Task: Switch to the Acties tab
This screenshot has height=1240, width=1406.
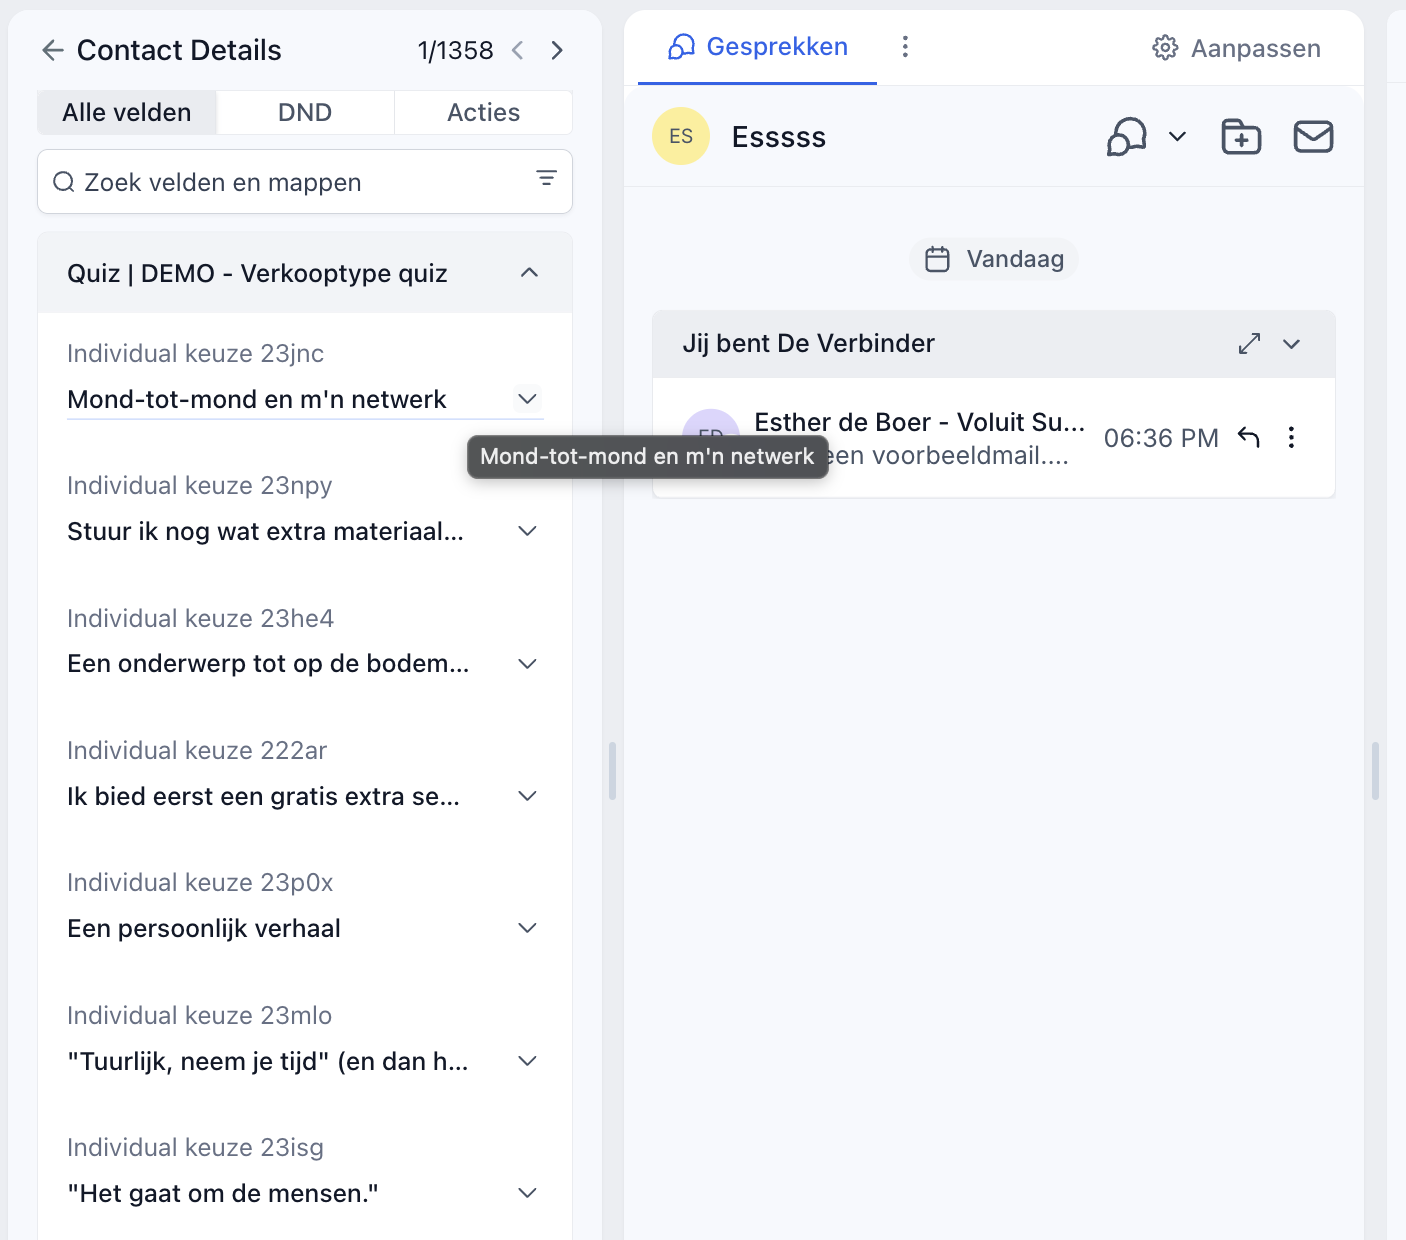Action: 483,112
